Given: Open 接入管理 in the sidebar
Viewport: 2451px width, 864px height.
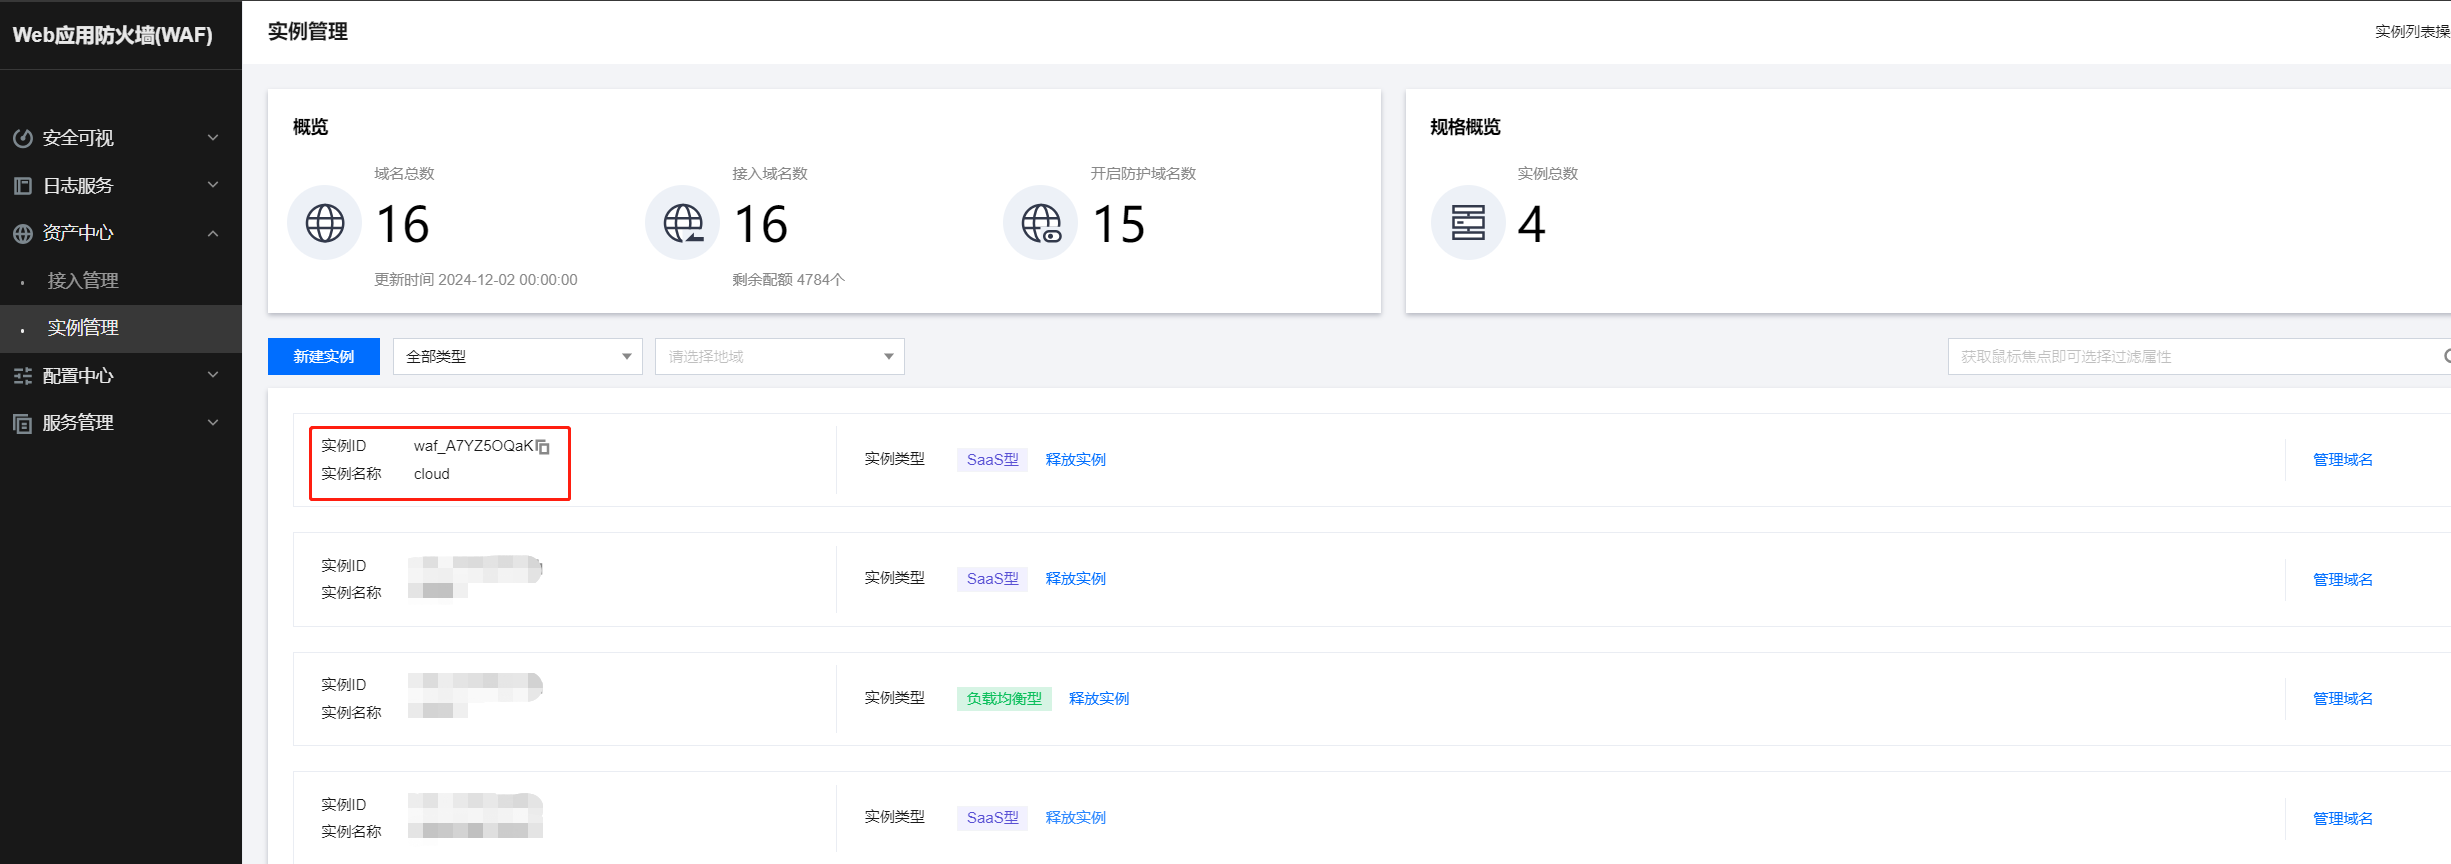Looking at the screenshot, I should pyautogui.click(x=83, y=281).
